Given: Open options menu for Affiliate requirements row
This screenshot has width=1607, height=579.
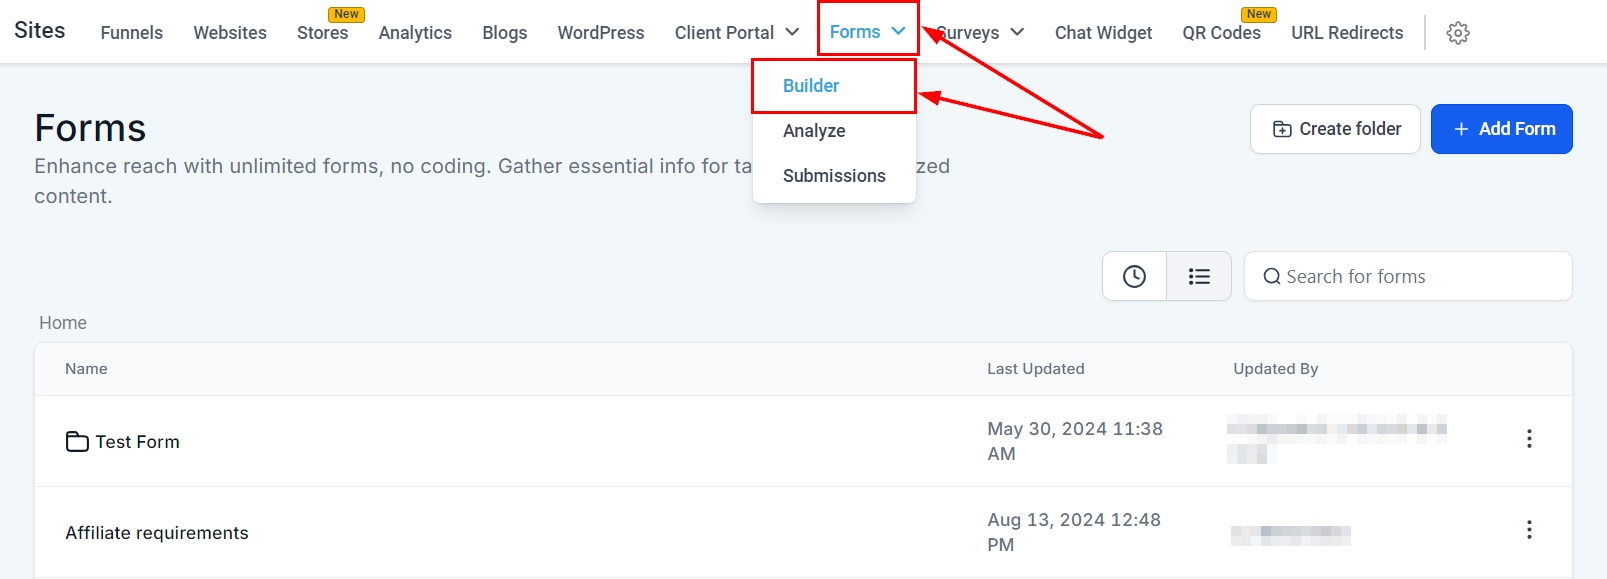Looking at the screenshot, I should coord(1529,530).
